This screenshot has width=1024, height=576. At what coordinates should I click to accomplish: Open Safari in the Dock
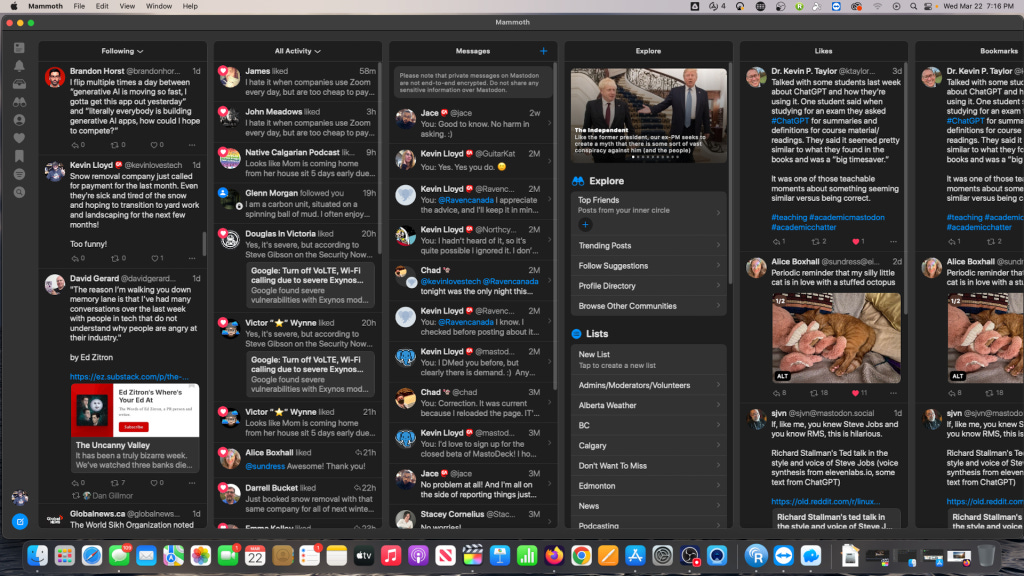pyautogui.click(x=91, y=556)
